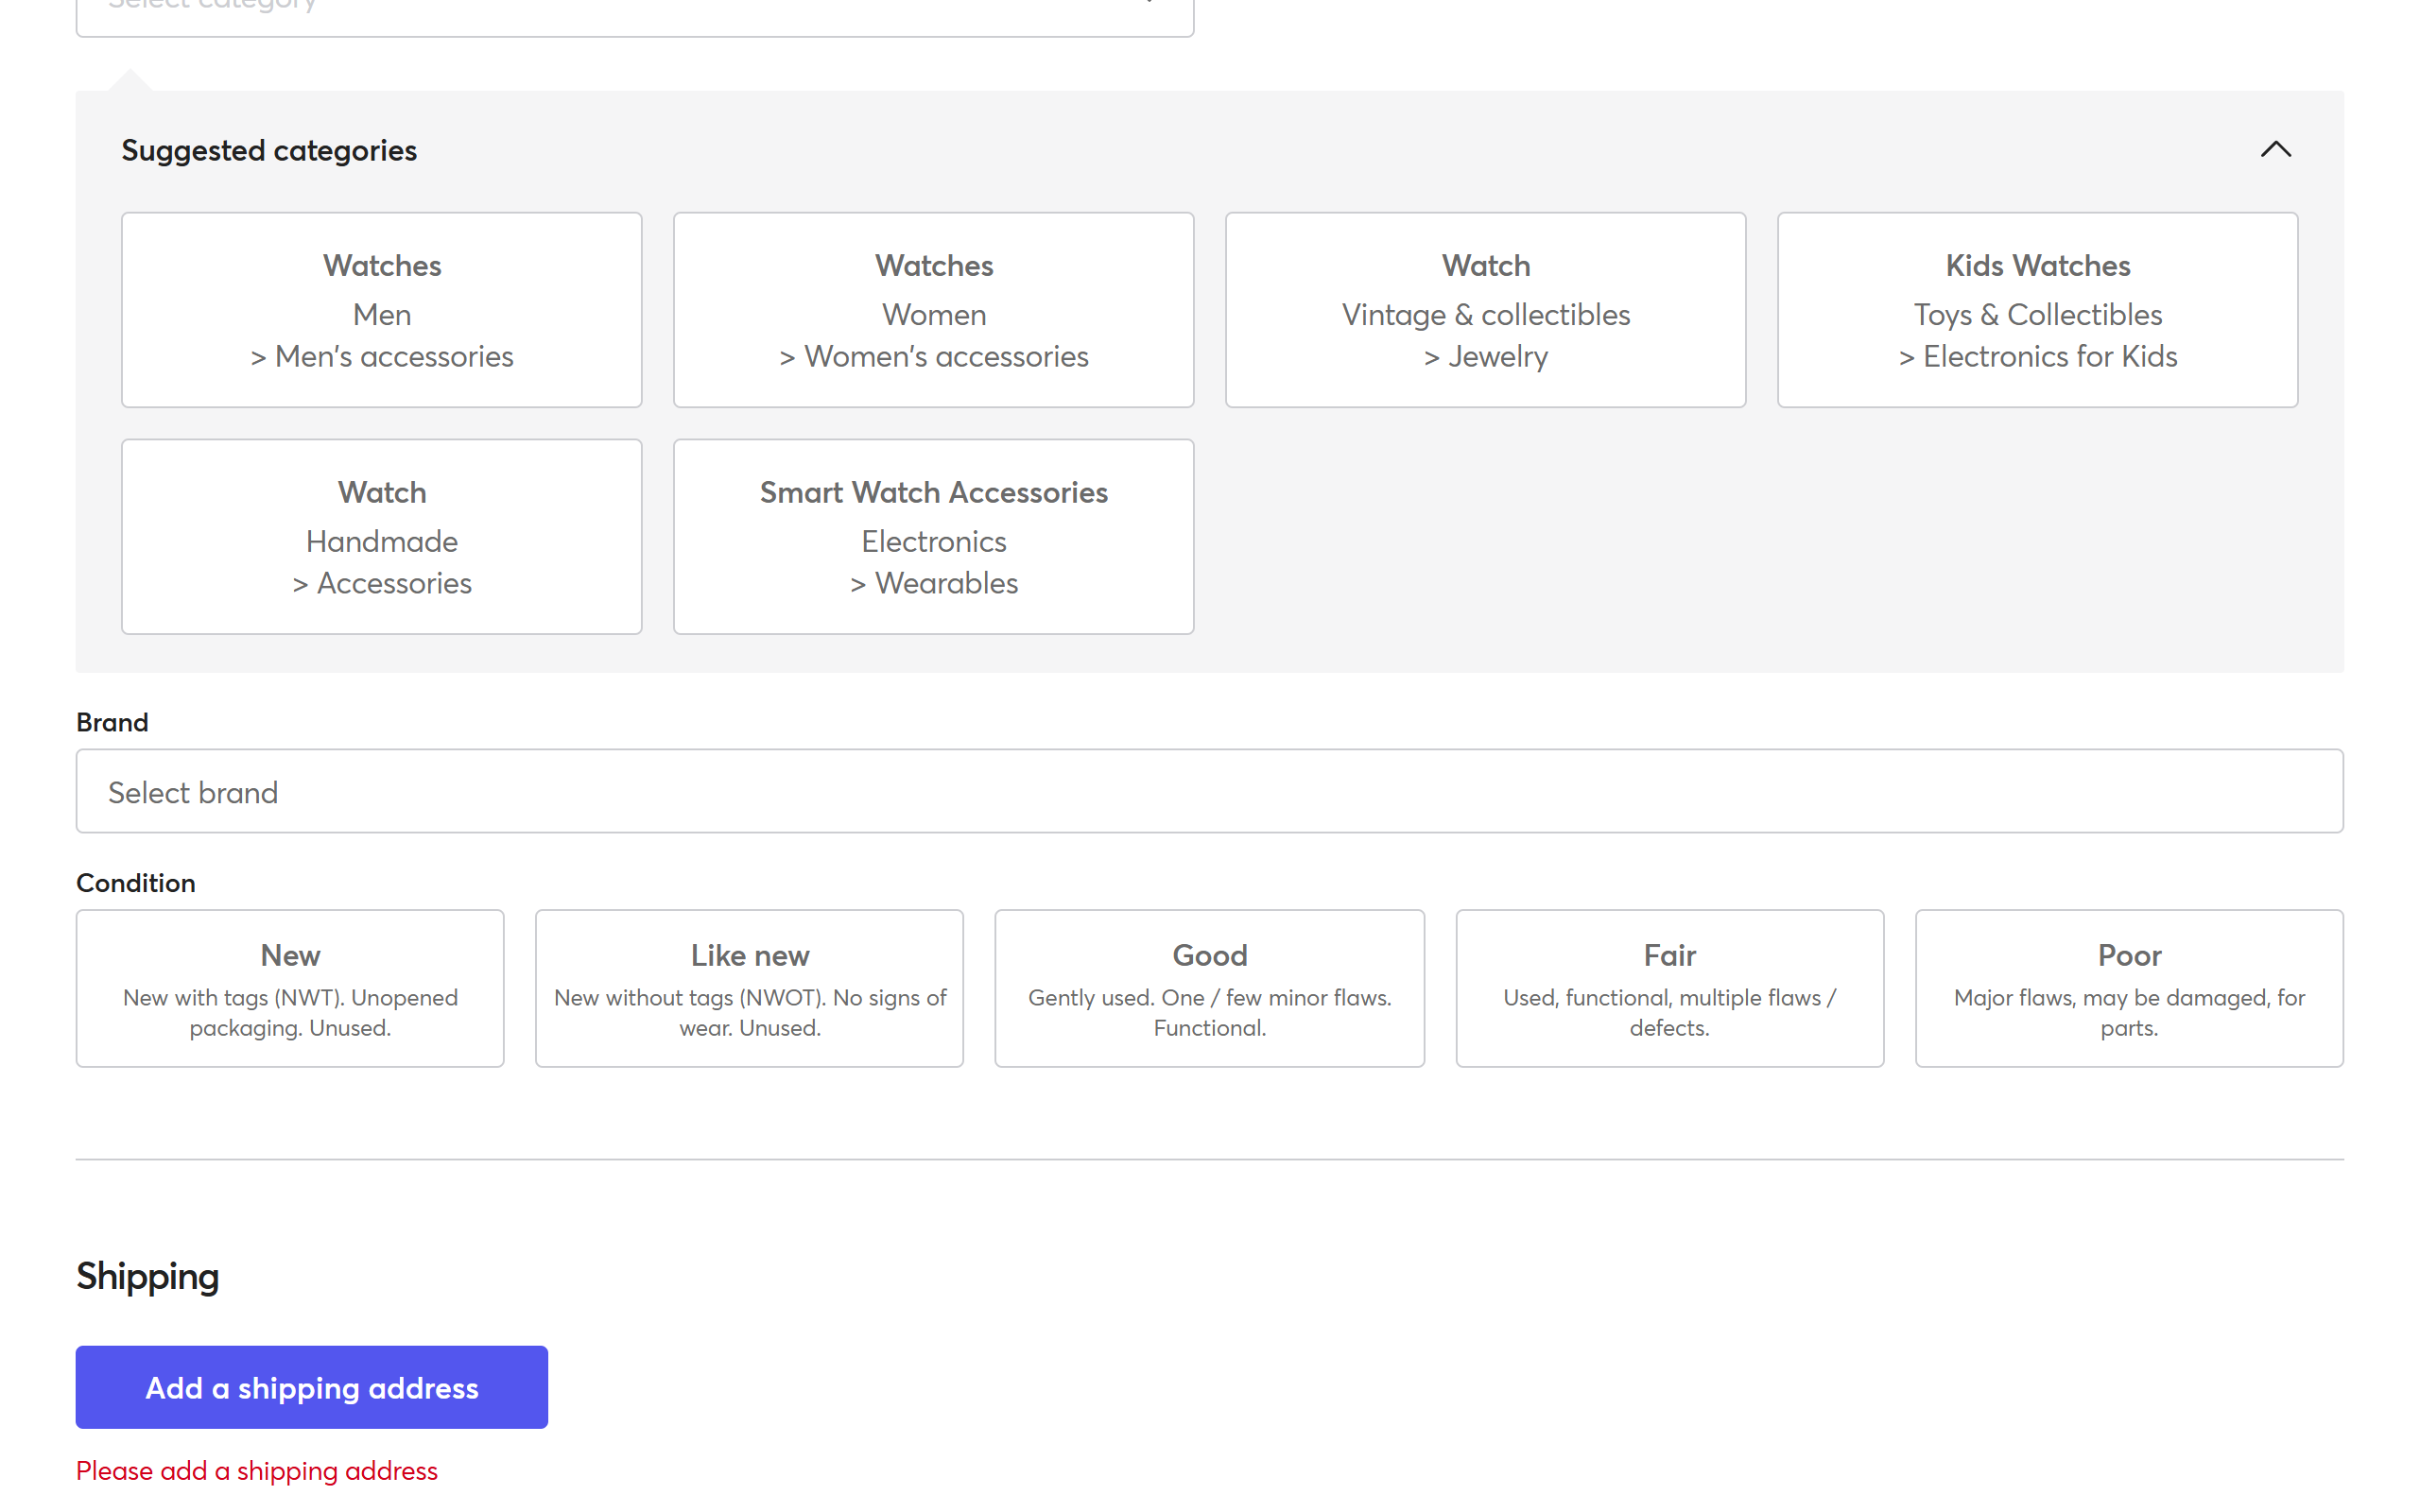
Task: Click the Brand field label
Action: click(x=112, y=722)
